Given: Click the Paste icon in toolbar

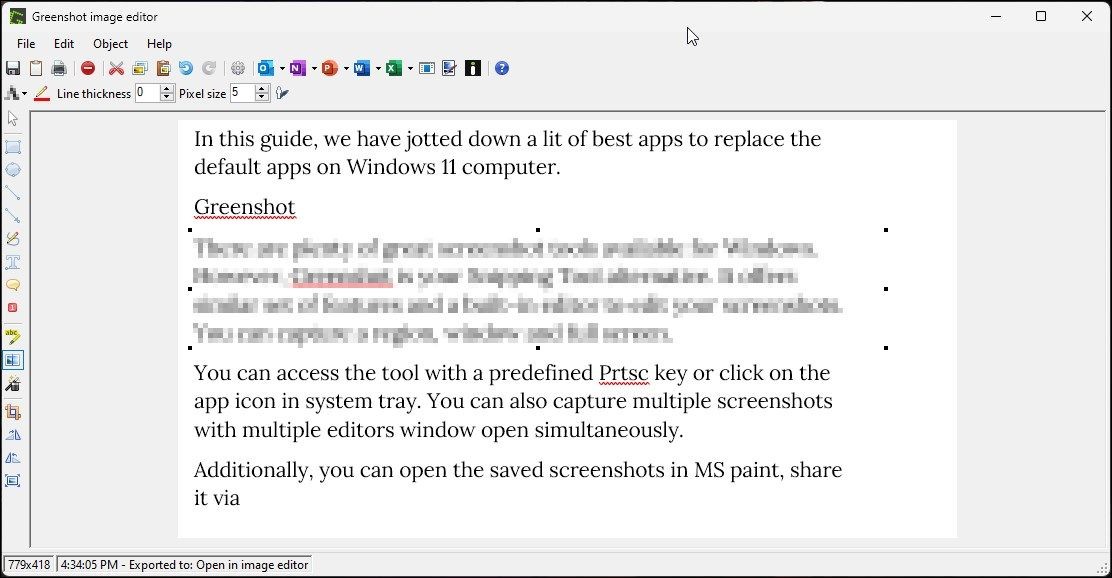Looking at the screenshot, I should 163,68.
